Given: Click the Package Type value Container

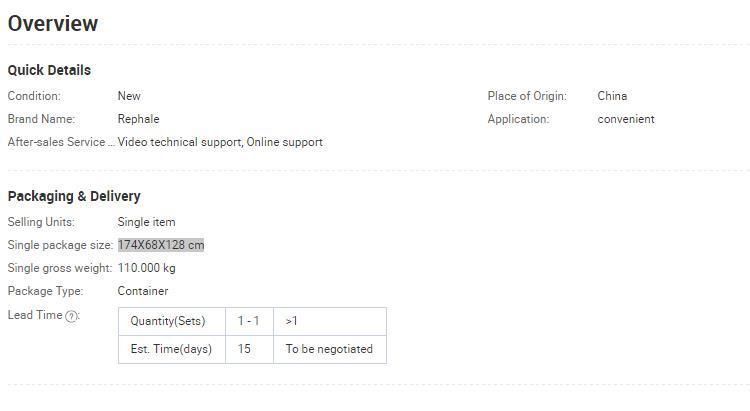Looking at the screenshot, I should coord(143,291).
